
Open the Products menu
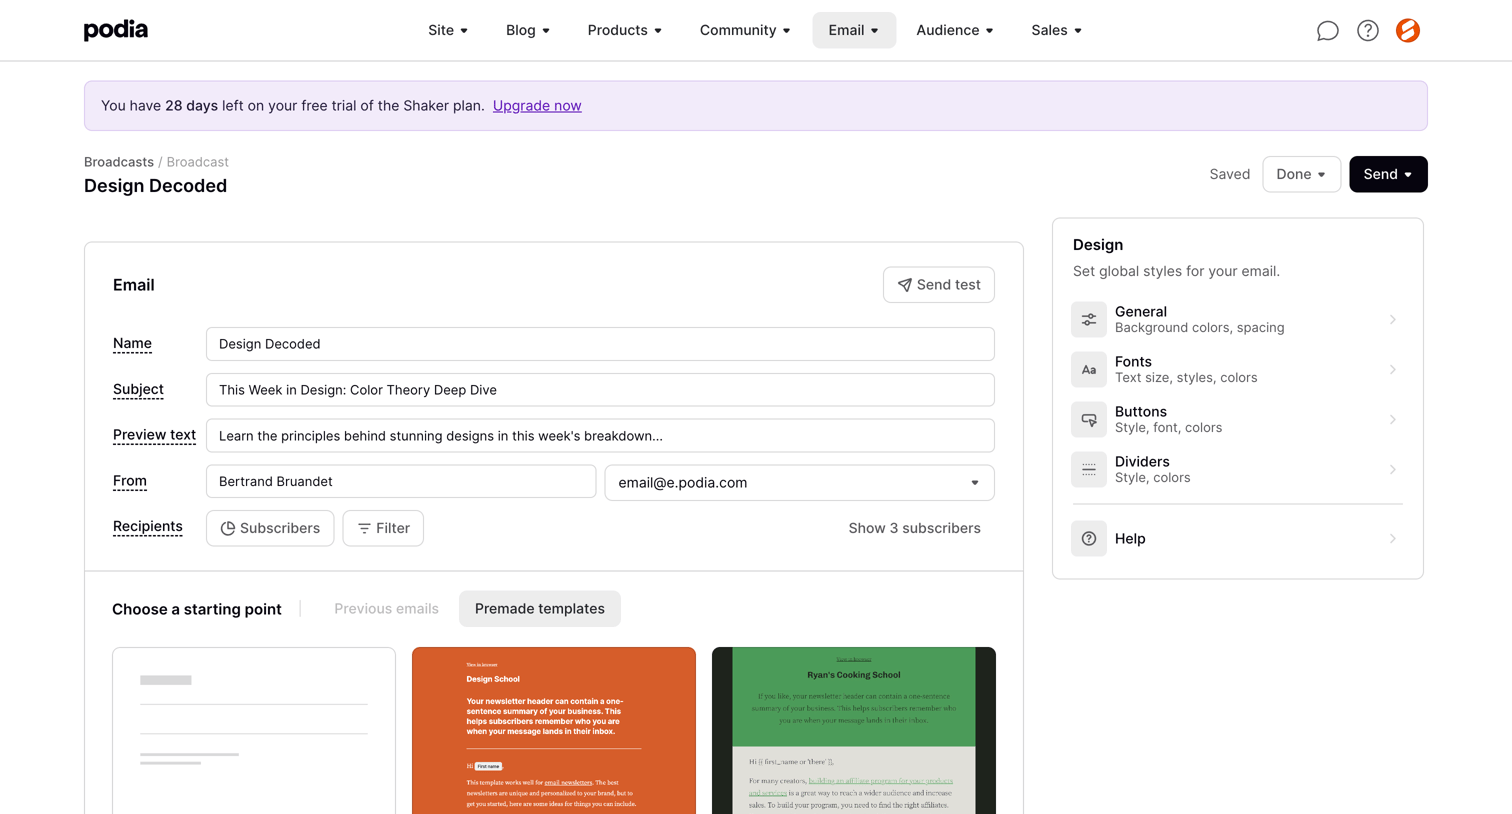tap(625, 30)
